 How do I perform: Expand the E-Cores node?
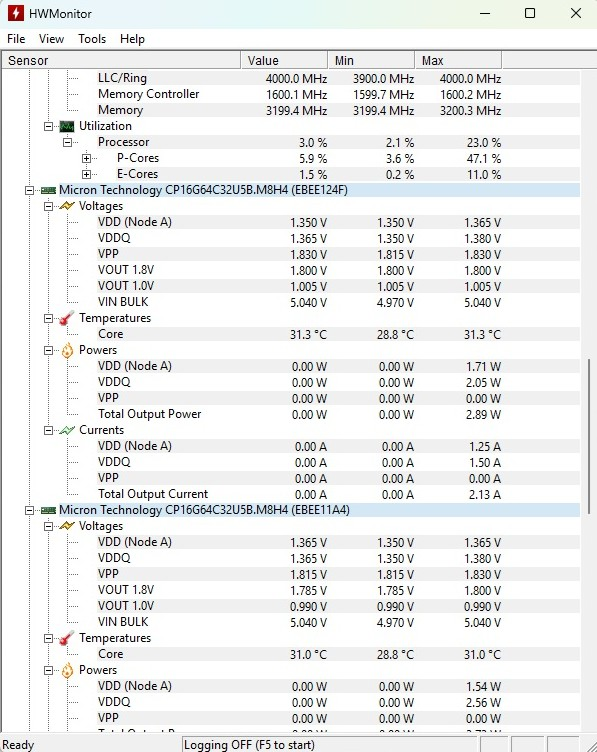(x=86, y=174)
